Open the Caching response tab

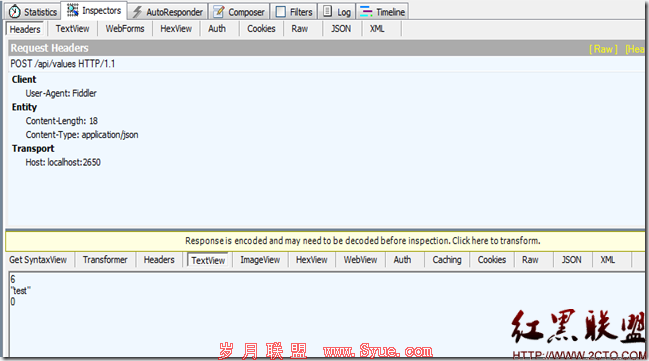click(447, 260)
